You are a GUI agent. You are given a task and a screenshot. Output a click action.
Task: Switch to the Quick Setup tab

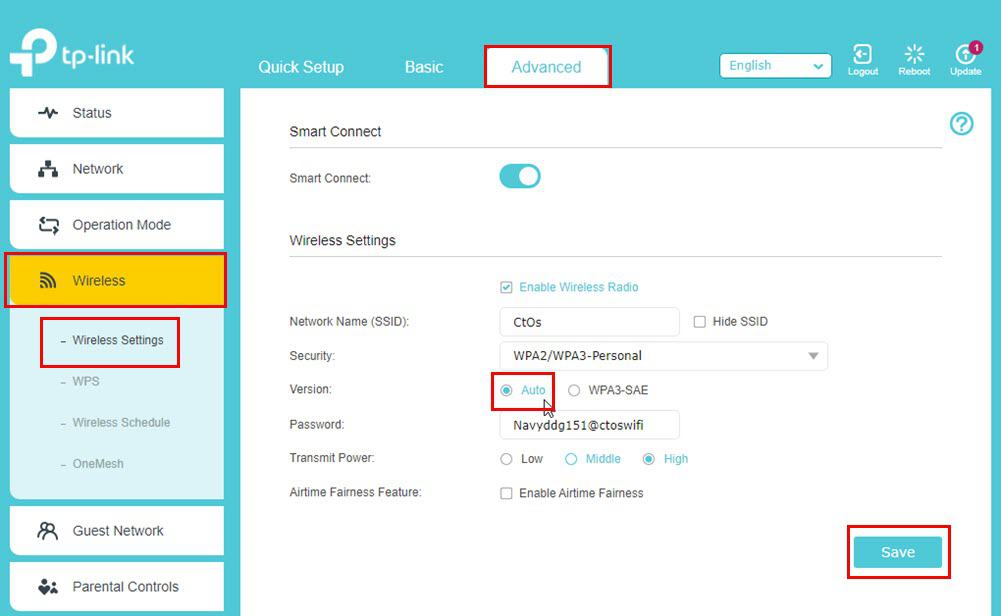click(x=301, y=67)
